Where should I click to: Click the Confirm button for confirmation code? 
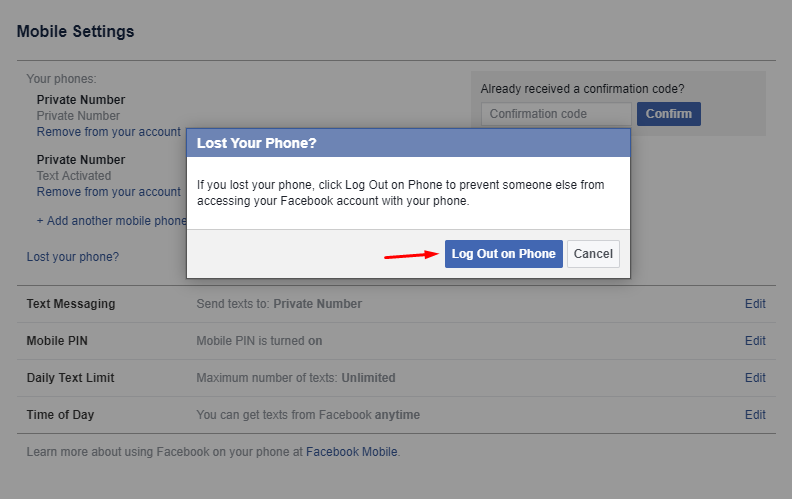click(x=669, y=114)
